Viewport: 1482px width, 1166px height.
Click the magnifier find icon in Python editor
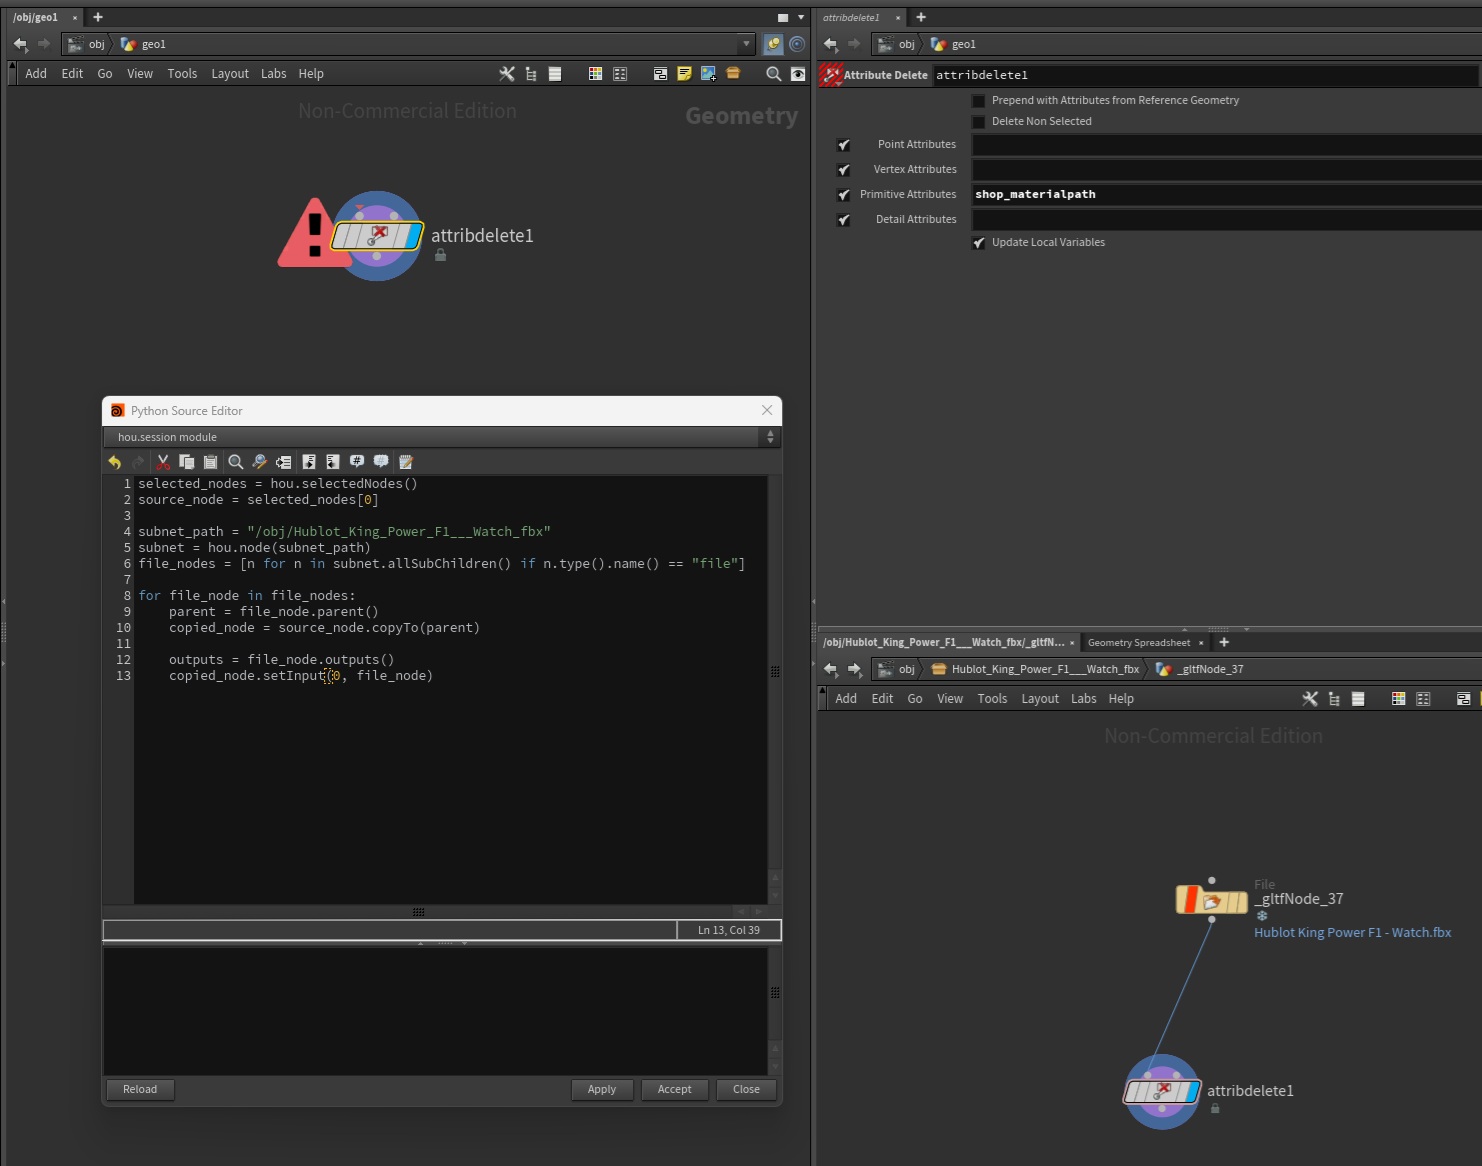pos(236,462)
